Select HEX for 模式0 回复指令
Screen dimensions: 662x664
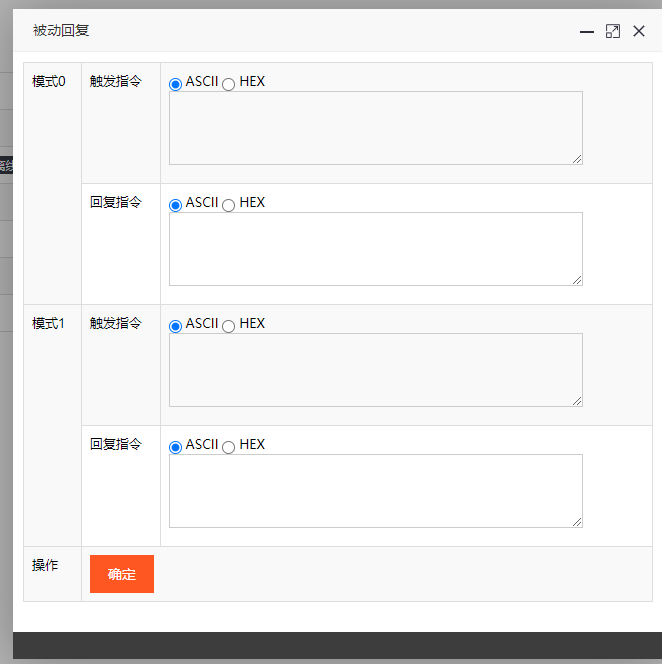pyautogui.click(x=228, y=205)
